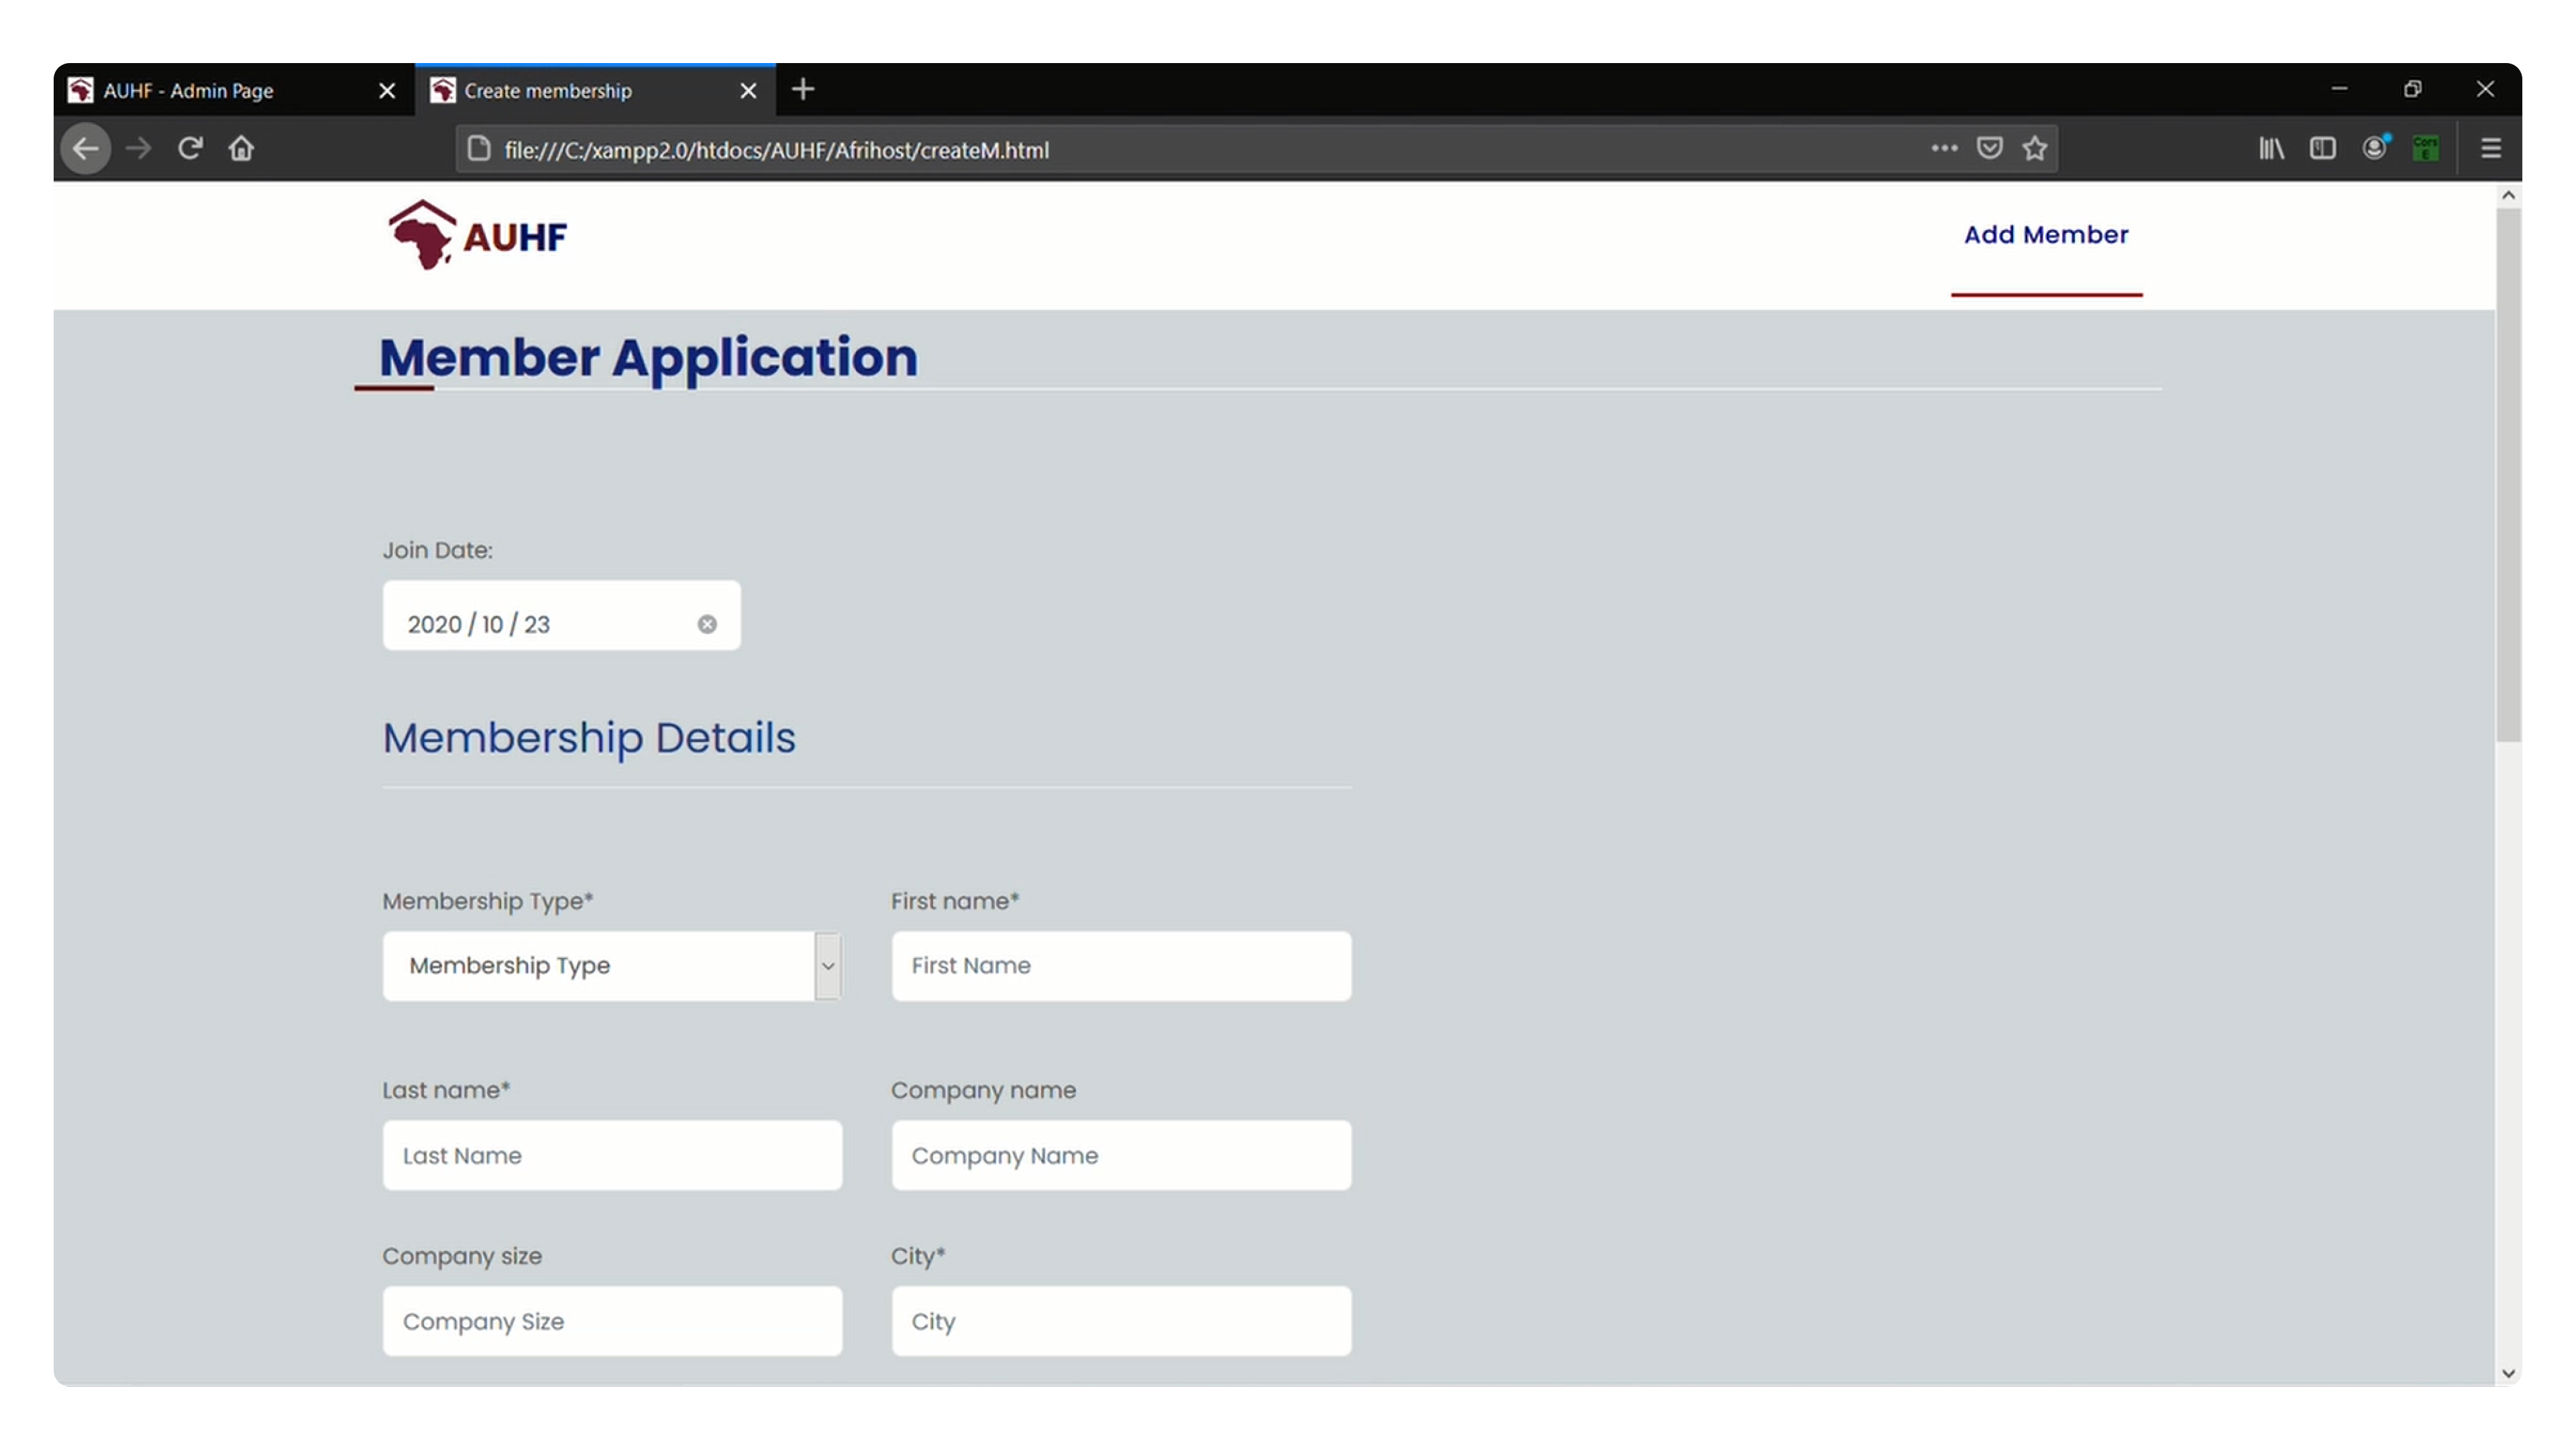This screenshot has width=2576, height=1449.
Task: Click the browser Back arrow button
Action: point(86,149)
